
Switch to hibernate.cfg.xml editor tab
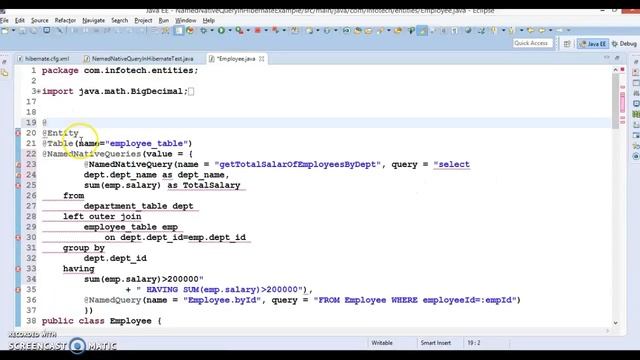tap(43, 59)
